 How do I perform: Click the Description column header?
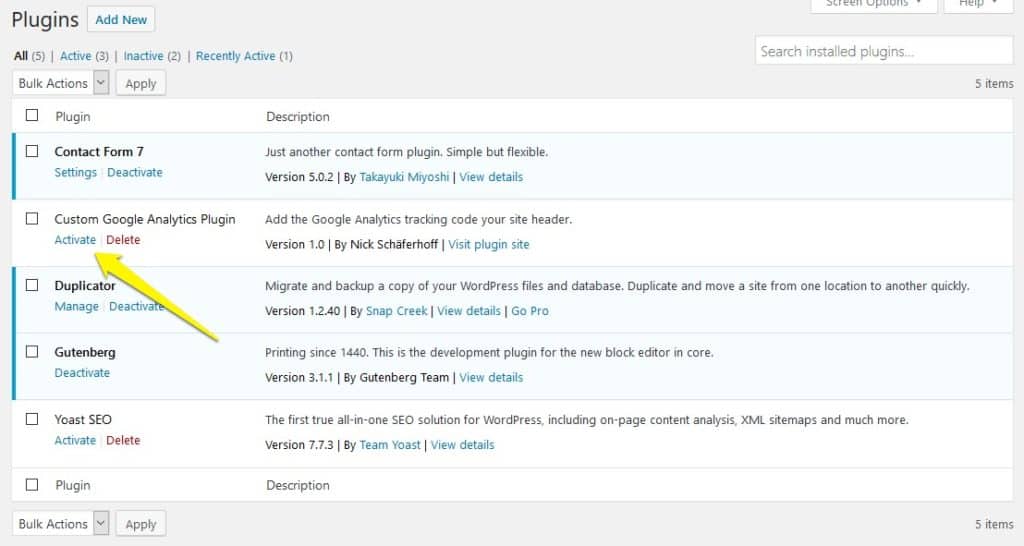click(x=298, y=116)
